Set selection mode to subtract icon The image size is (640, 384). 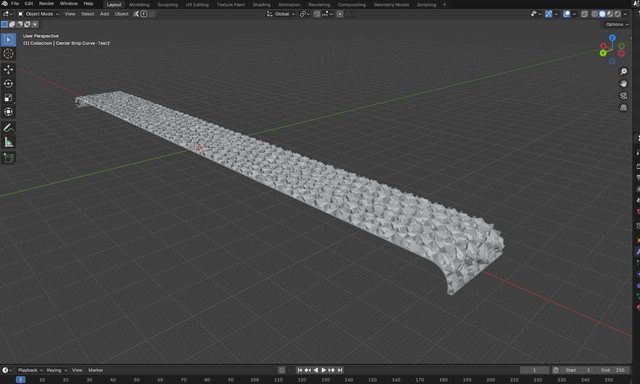(x=20, y=24)
